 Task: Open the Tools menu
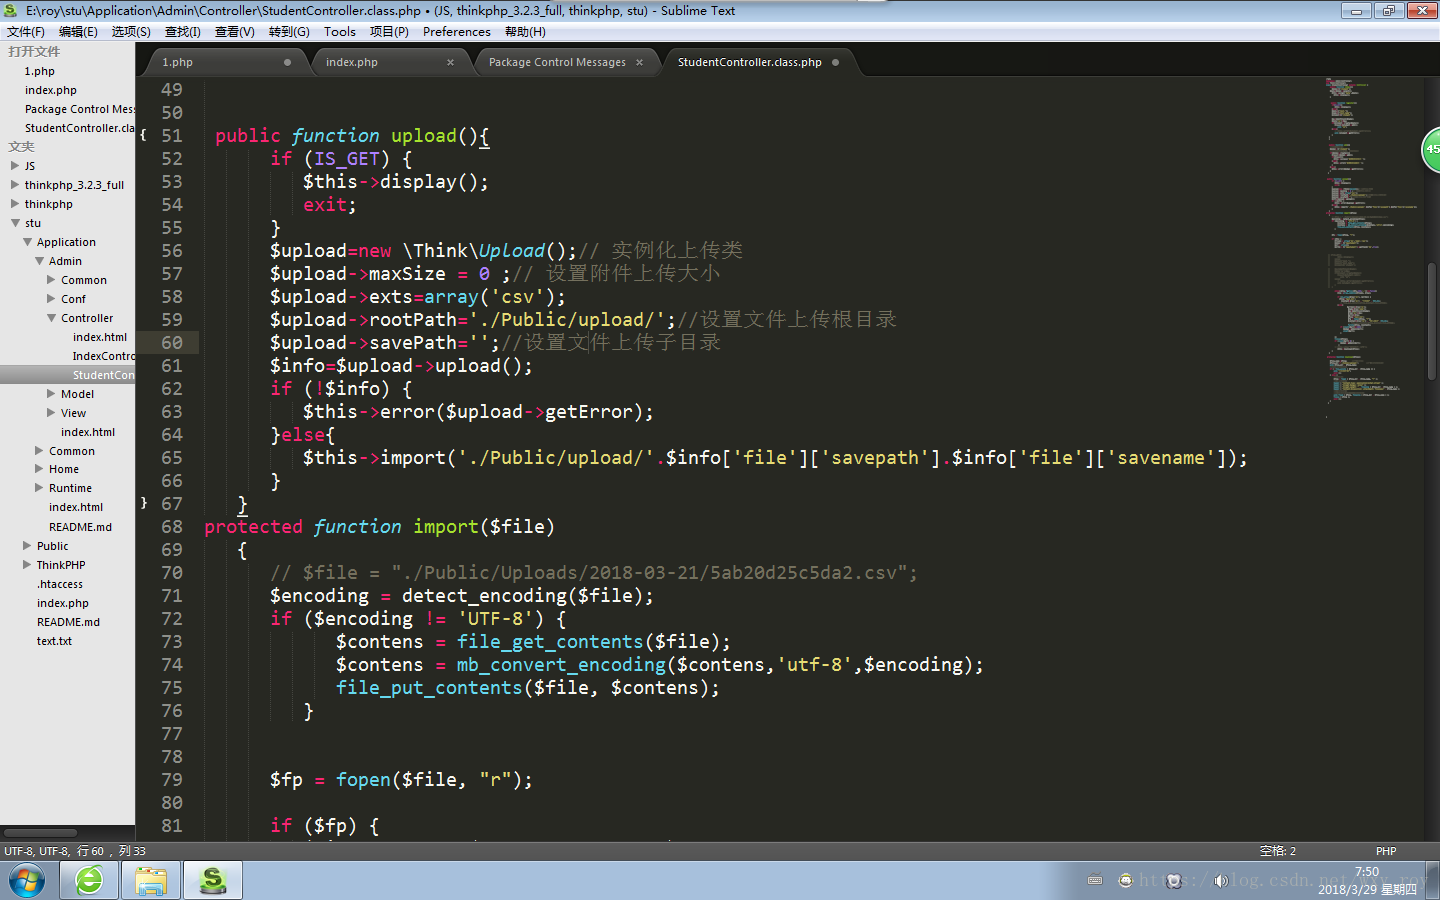(340, 32)
